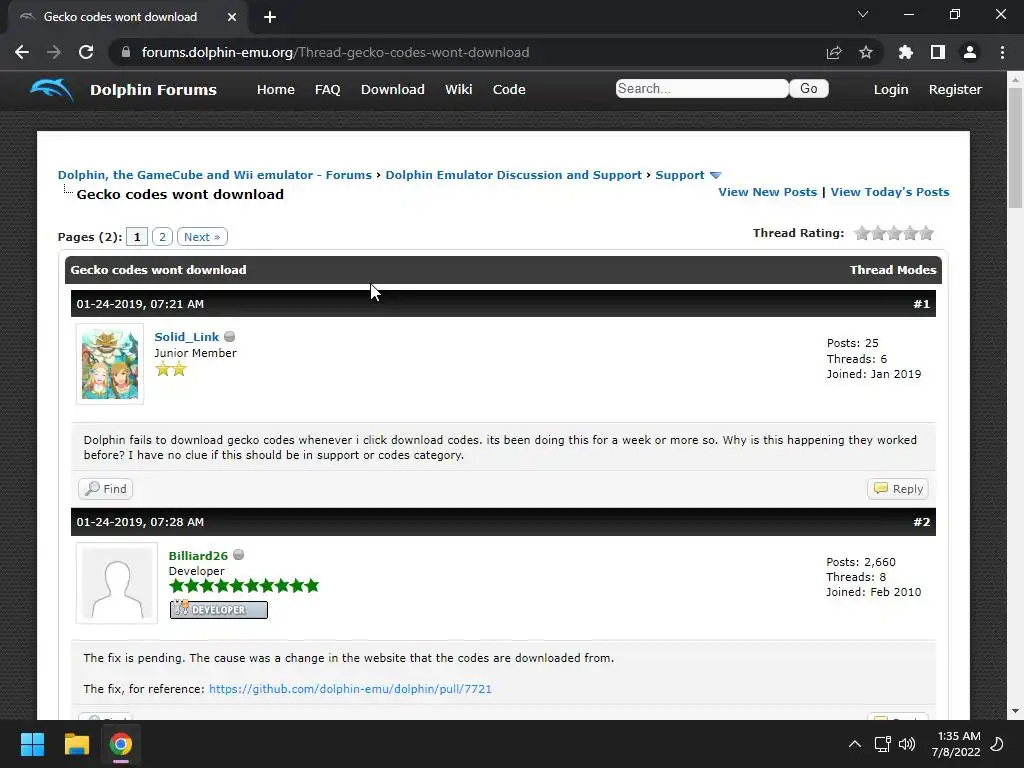Select current page 1 button

[136, 236]
